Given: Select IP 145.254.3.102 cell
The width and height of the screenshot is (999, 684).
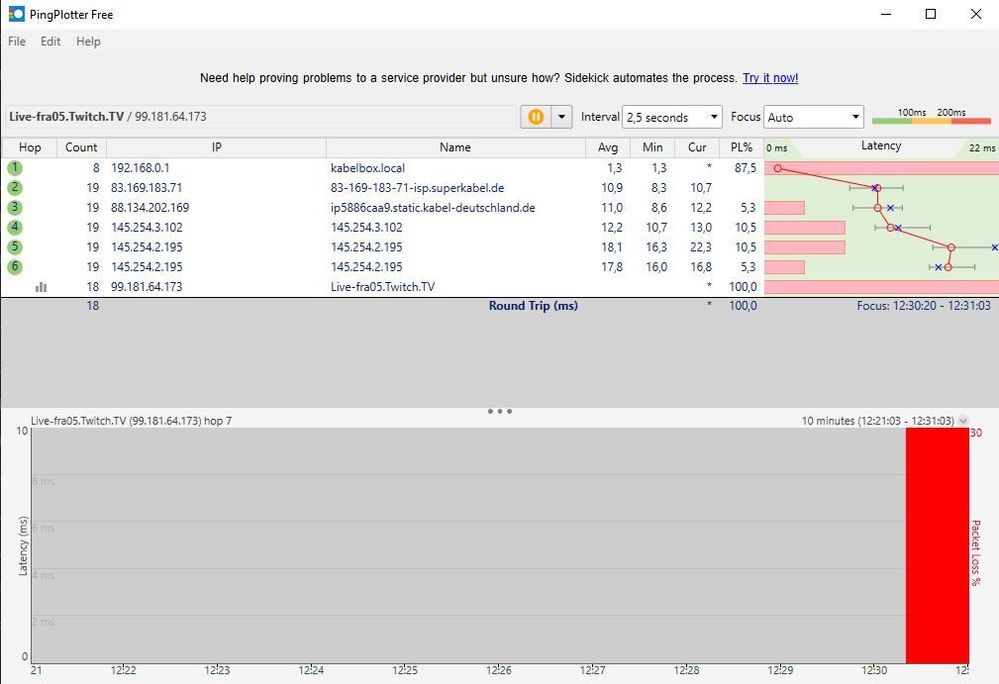Looking at the screenshot, I should tap(147, 227).
